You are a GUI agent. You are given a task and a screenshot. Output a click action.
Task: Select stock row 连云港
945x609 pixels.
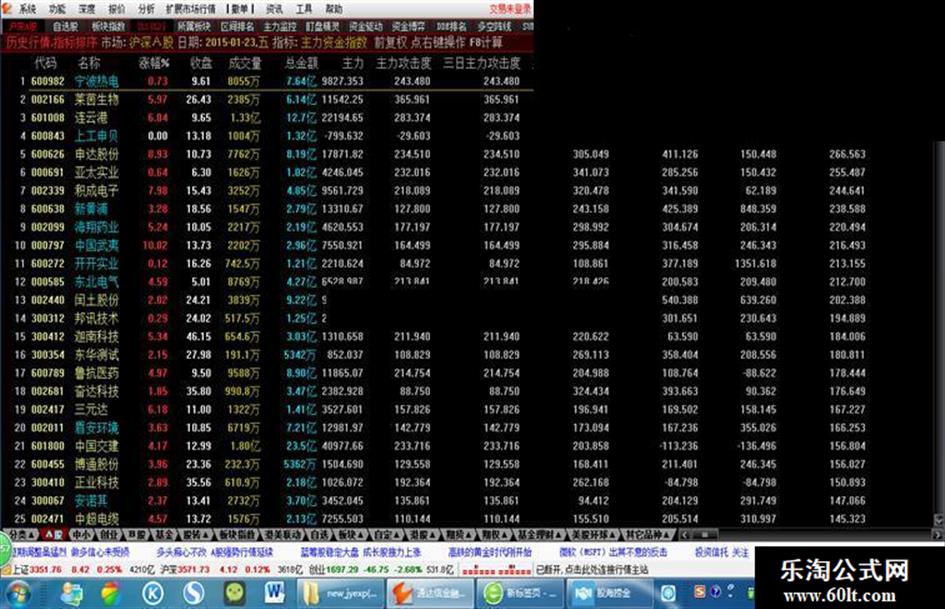coord(267,118)
